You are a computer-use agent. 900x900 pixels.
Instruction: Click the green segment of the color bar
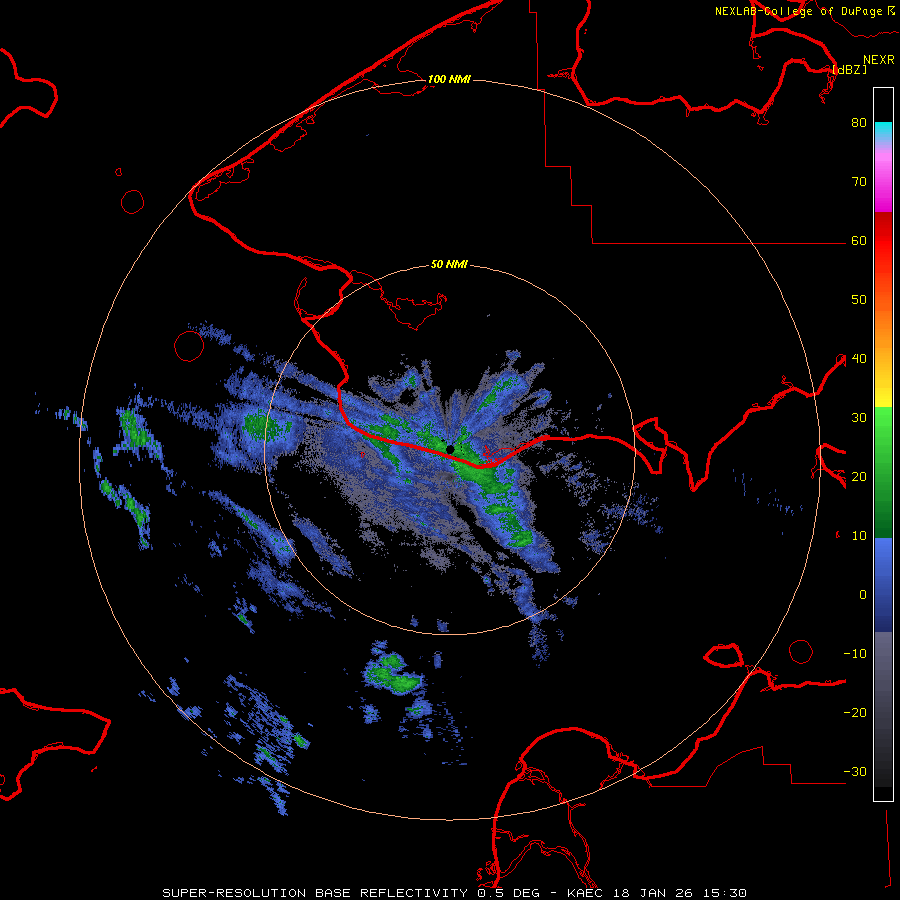(883, 472)
